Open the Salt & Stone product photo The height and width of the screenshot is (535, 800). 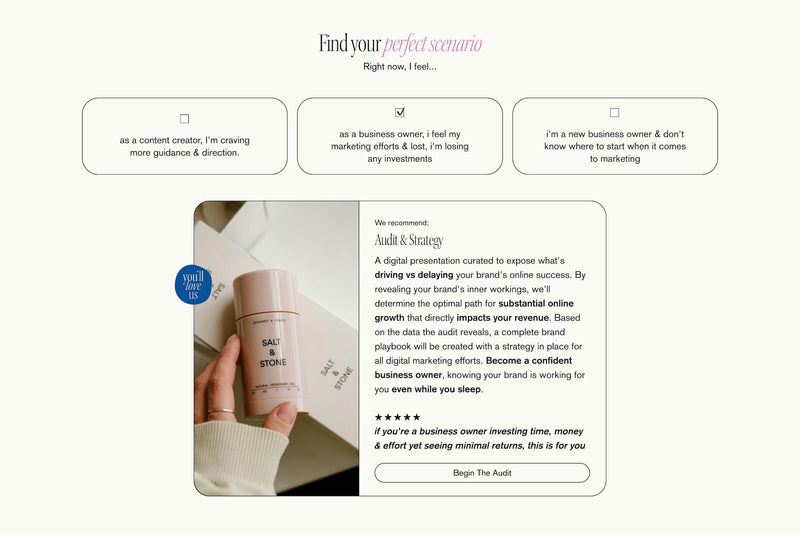277,348
